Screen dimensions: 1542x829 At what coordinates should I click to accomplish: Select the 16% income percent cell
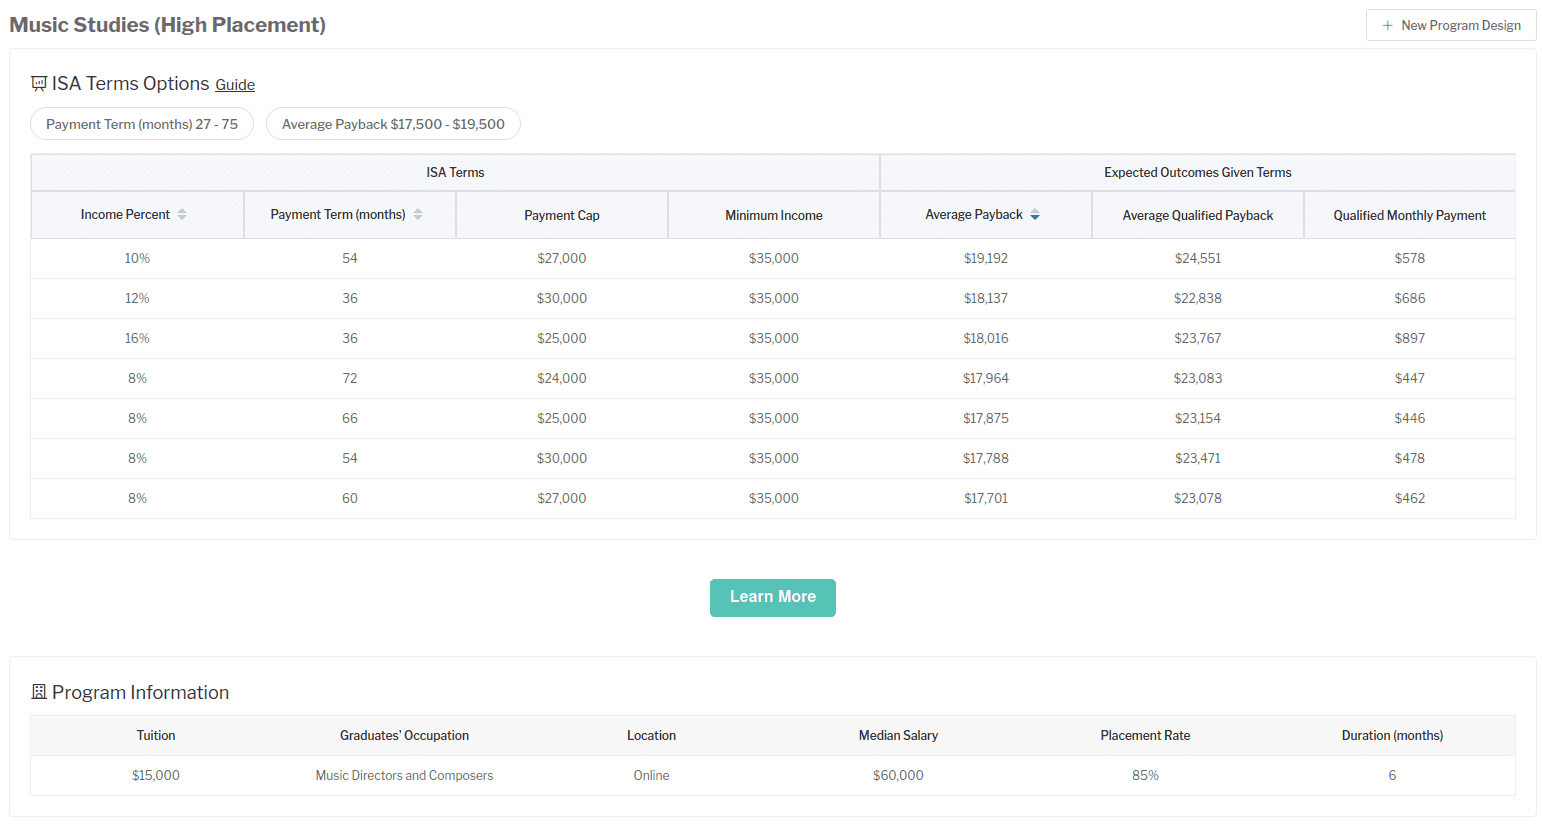(137, 338)
